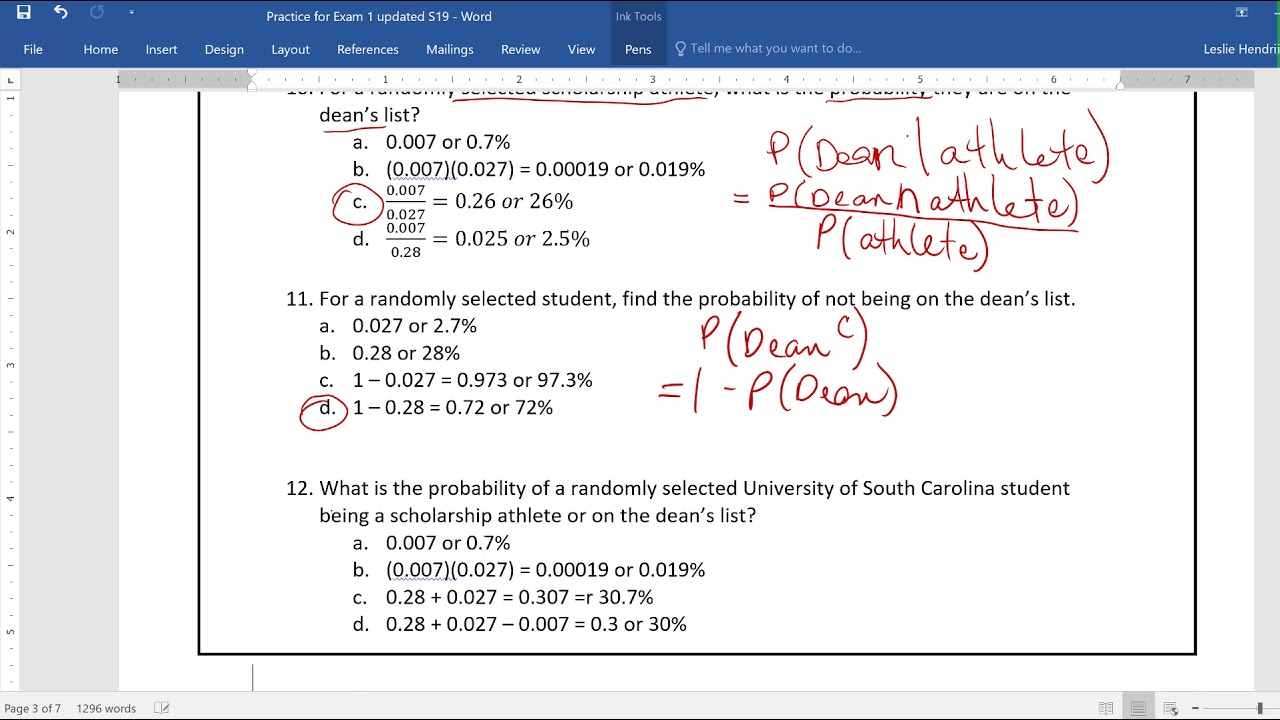The image size is (1280, 720).
Task: Click the Redo icon in the title bar
Action: point(97,13)
